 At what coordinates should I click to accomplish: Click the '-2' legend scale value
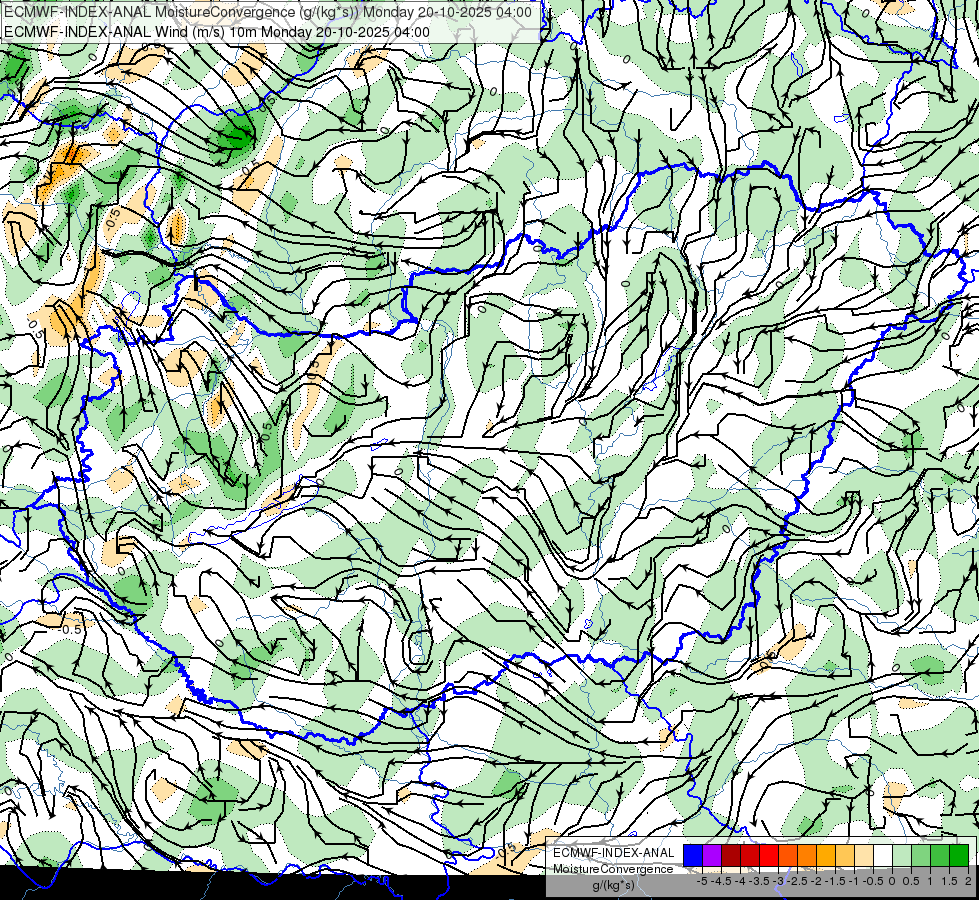(x=817, y=881)
